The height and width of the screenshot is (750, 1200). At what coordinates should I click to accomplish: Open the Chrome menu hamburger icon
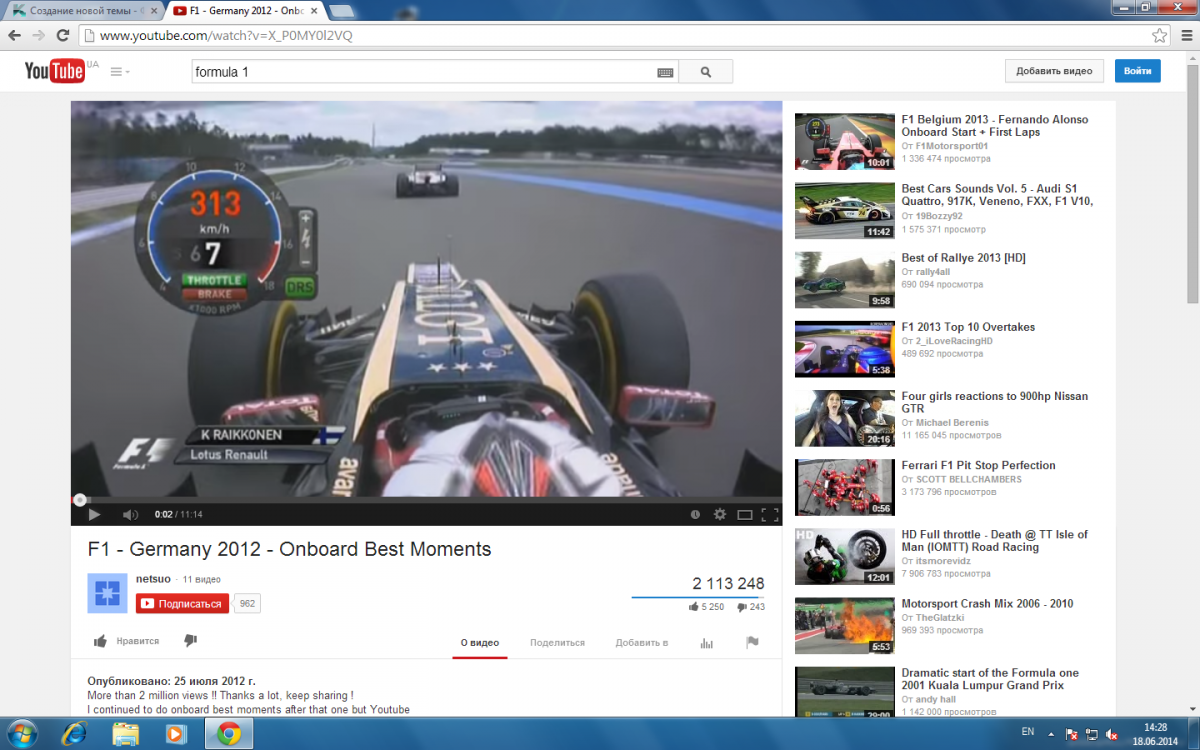tap(1185, 35)
